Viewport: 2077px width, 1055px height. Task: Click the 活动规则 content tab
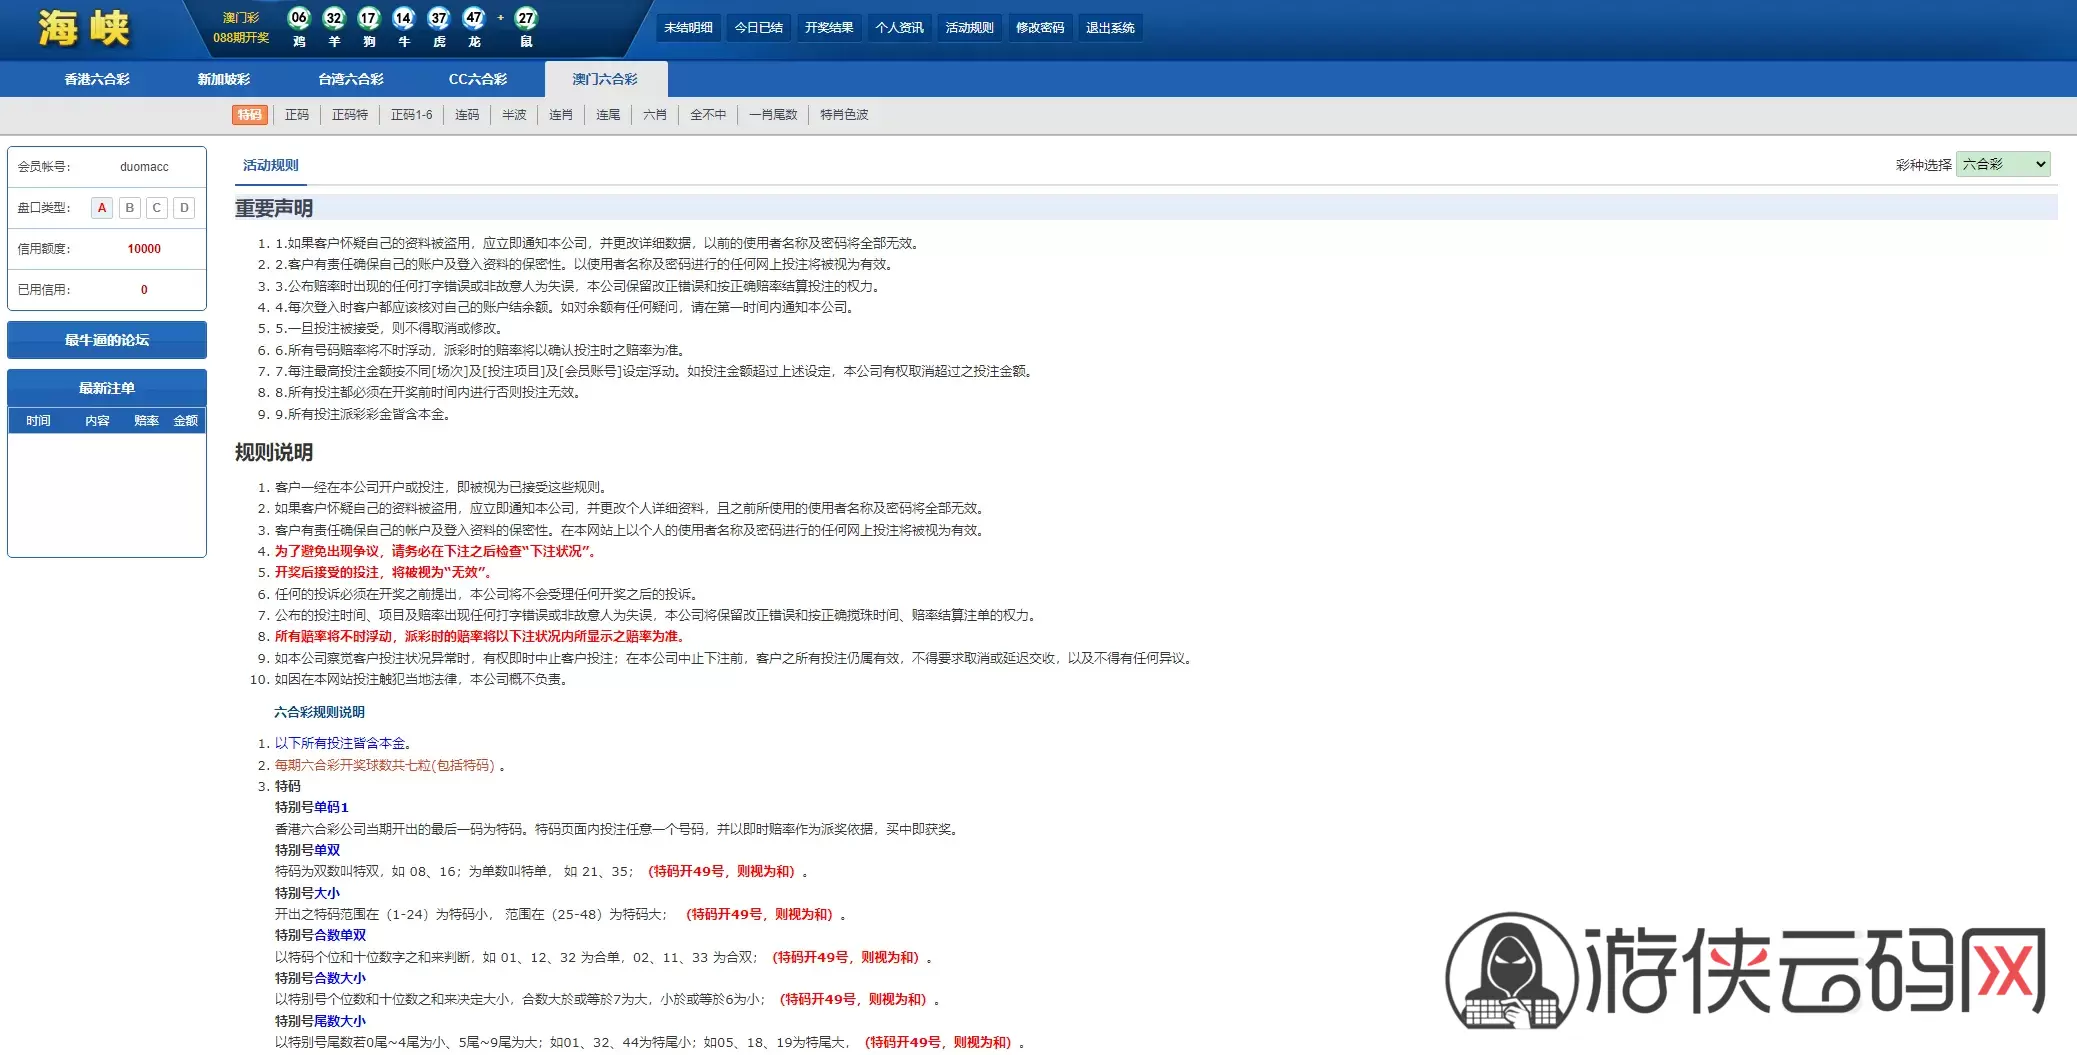click(271, 165)
